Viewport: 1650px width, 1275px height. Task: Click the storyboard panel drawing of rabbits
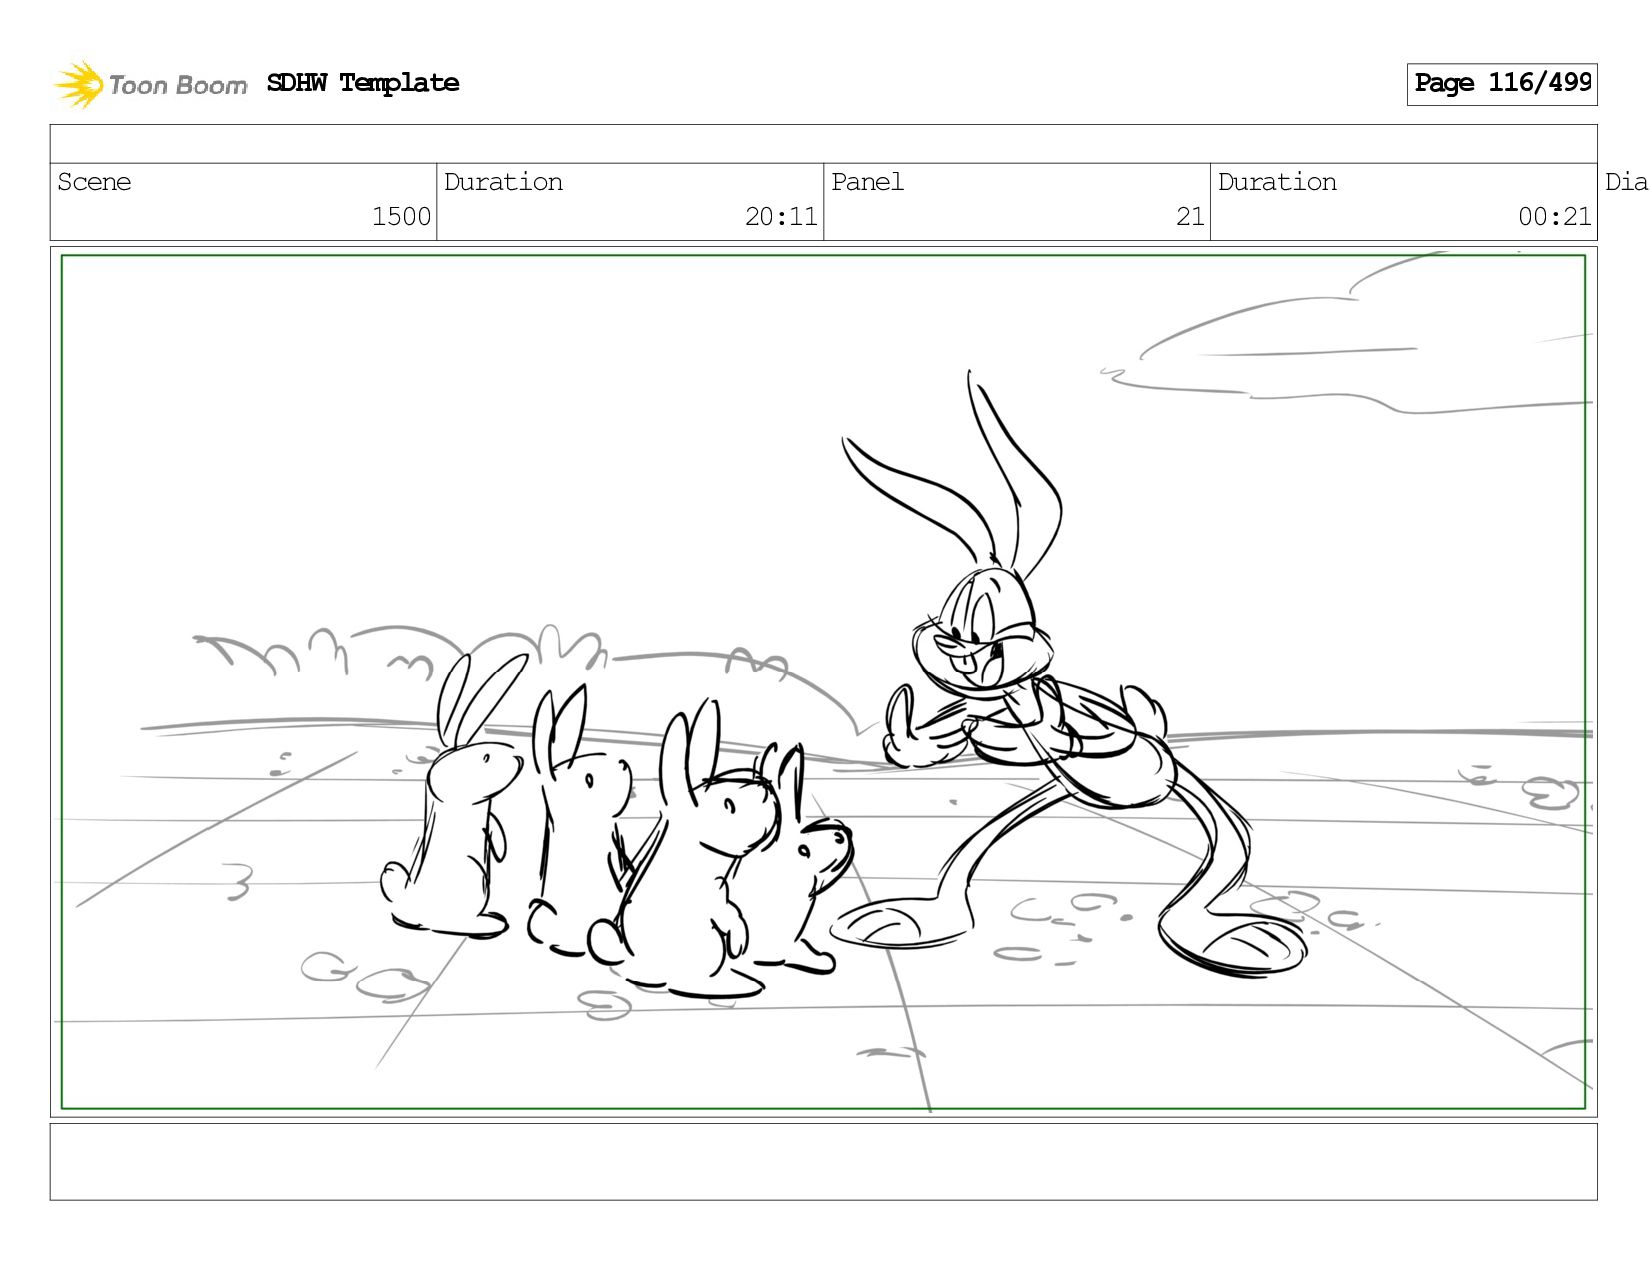click(823, 682)
